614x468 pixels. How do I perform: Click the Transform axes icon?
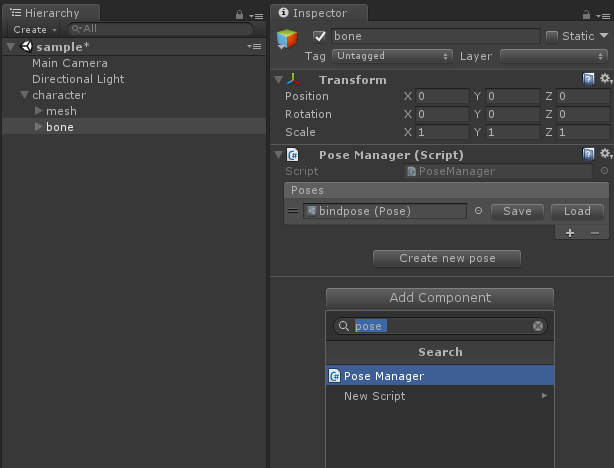(x=293, y=80)
